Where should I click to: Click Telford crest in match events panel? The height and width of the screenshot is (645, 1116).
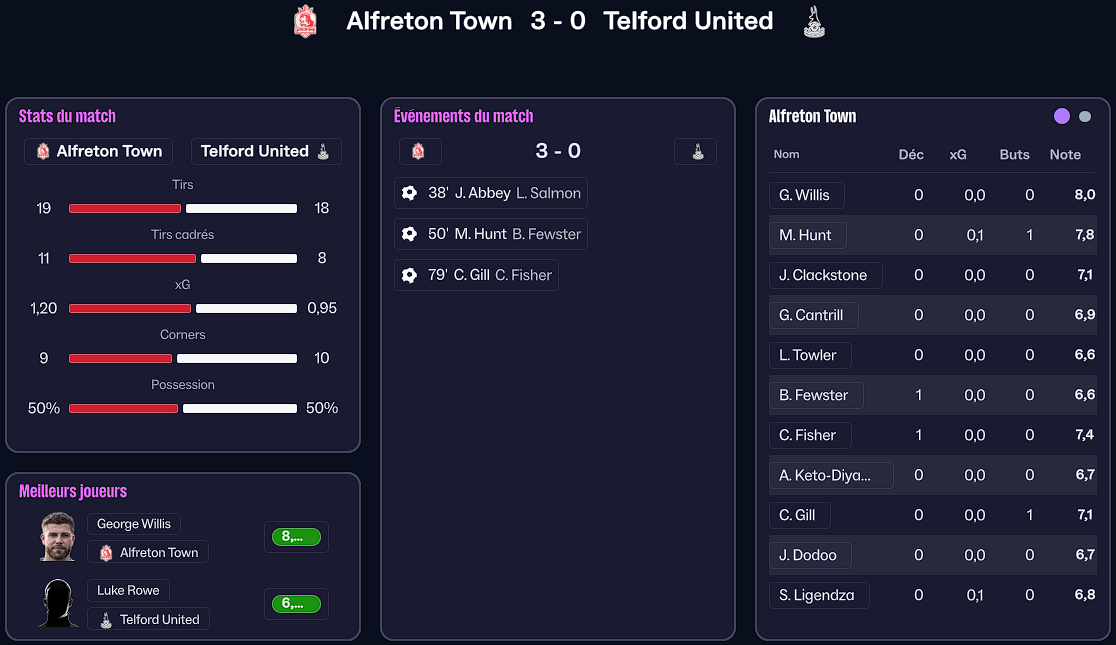[x=697, y=152]
